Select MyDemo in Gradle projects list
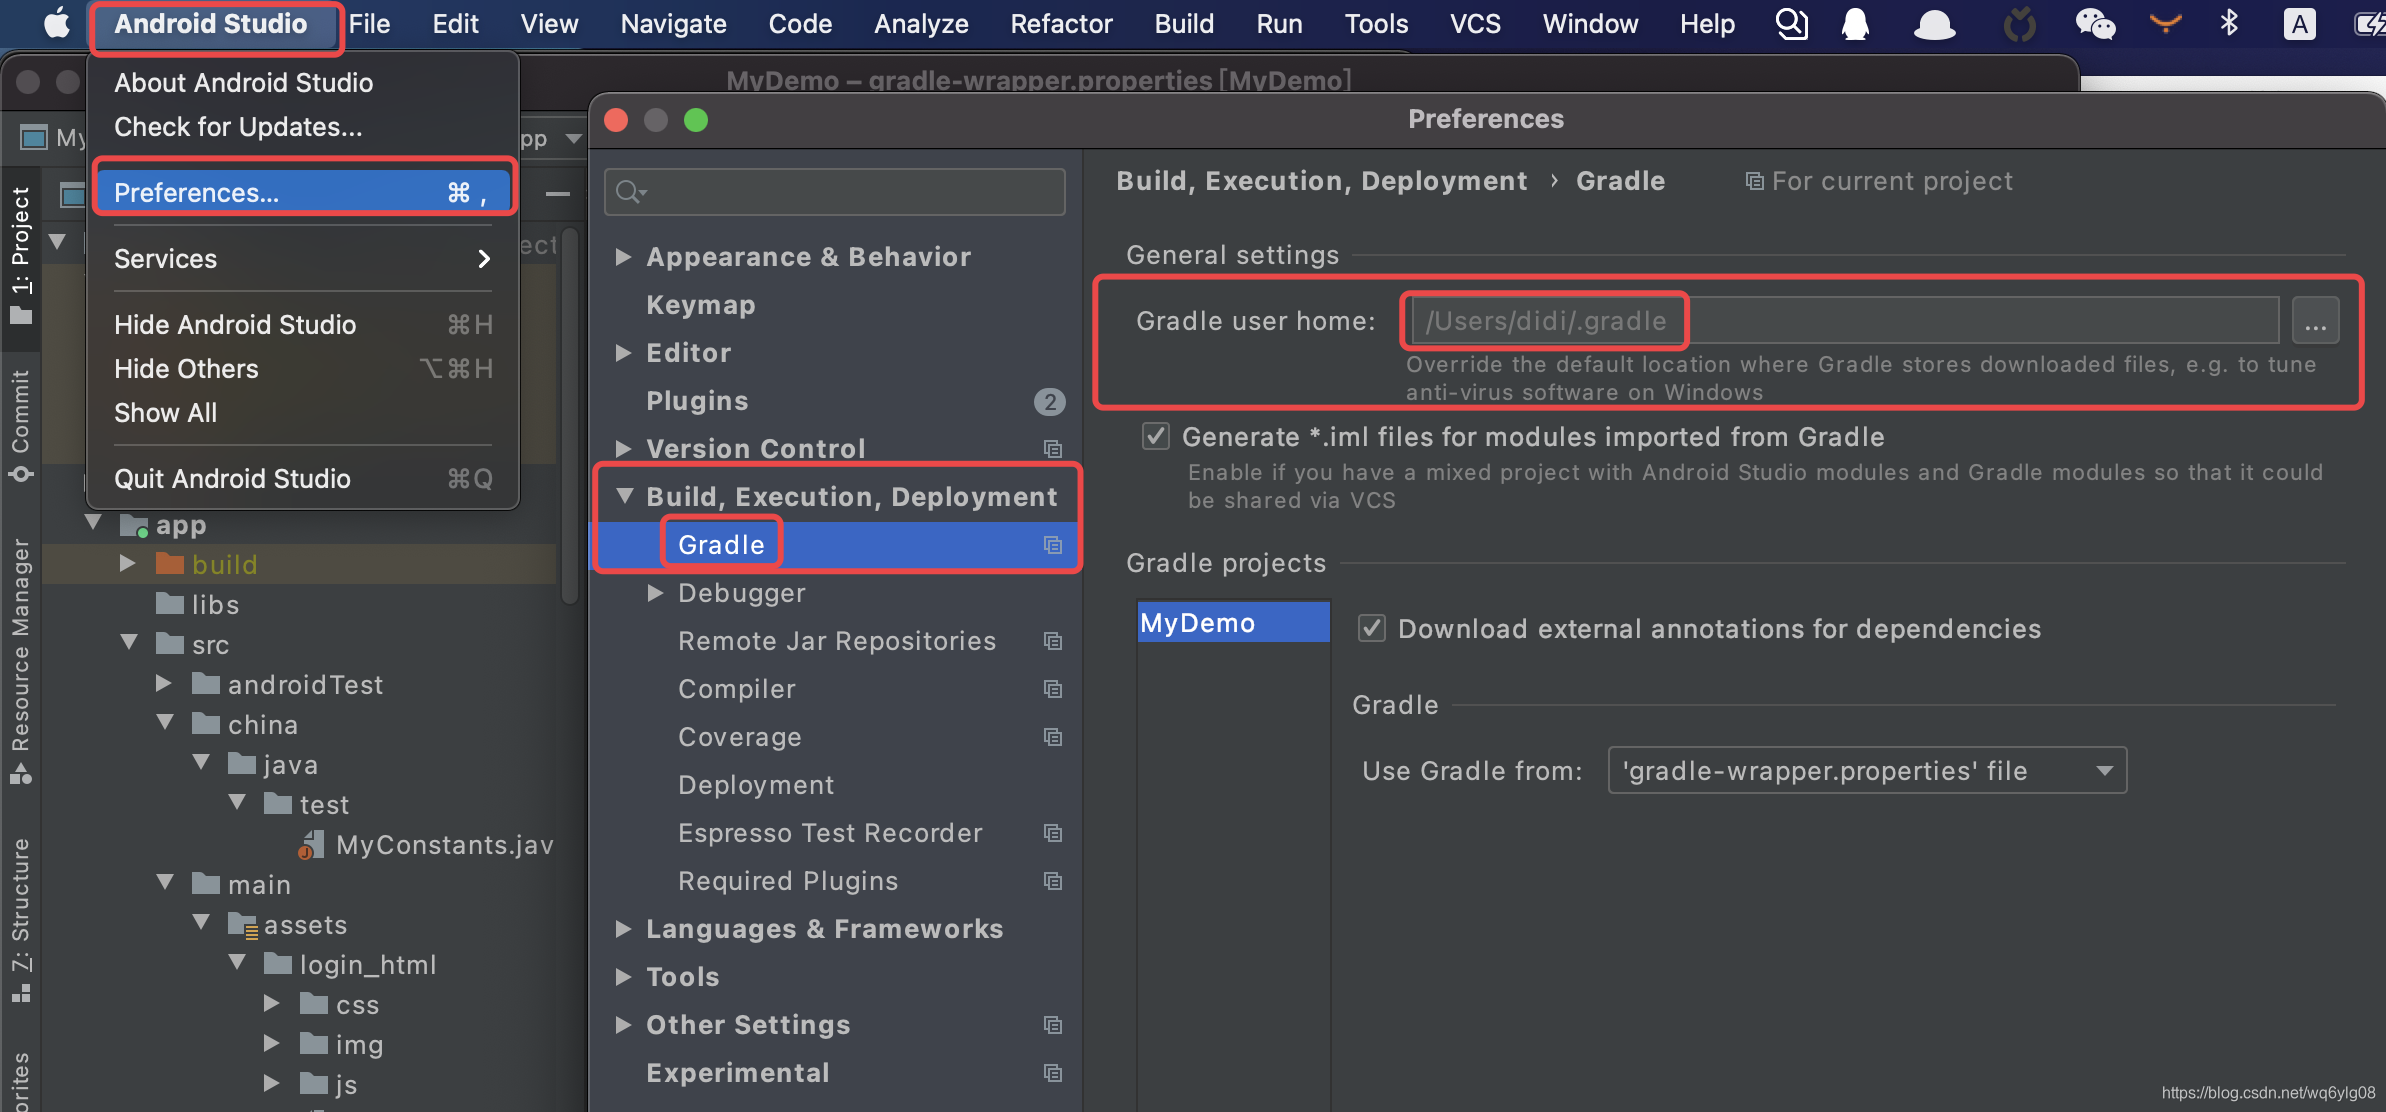Viewport: 2386px width, 1112px height. tap(1233, 622)
